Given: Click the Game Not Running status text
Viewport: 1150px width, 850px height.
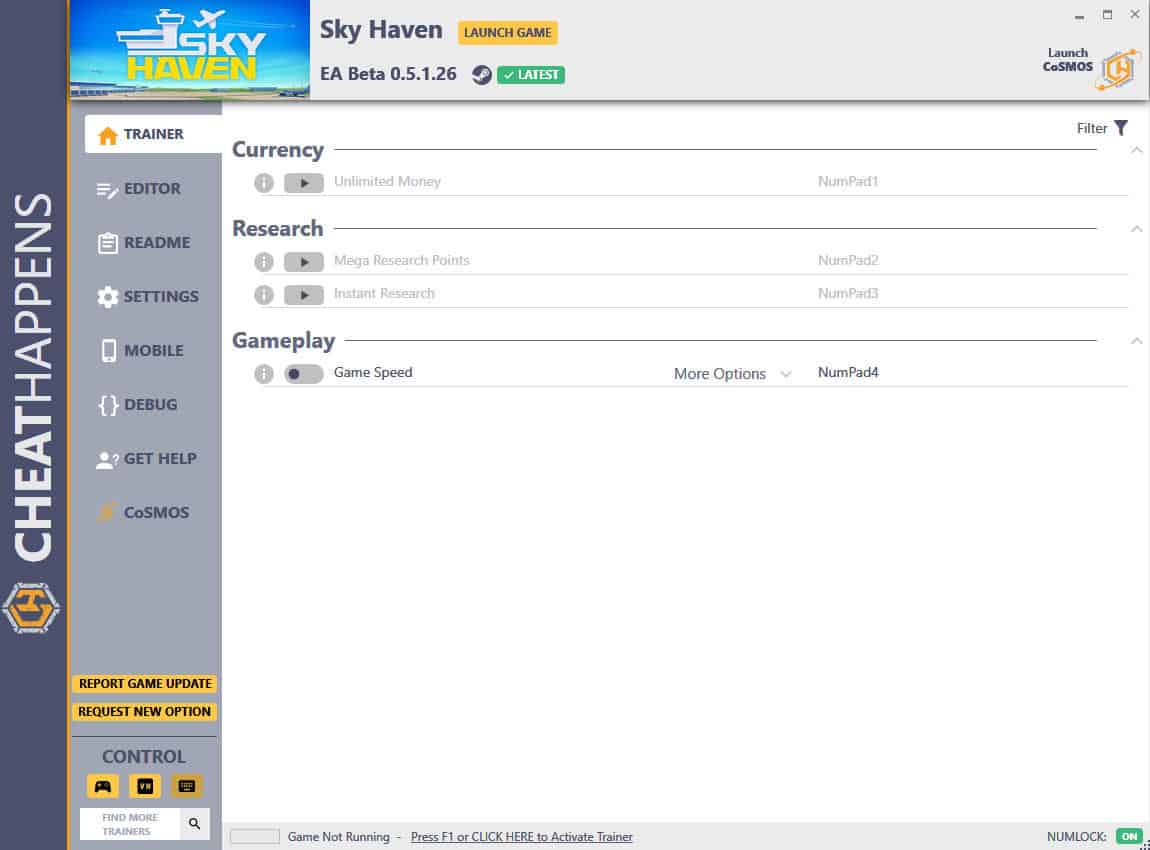Looking at the screenshot, I should [339, 837].
